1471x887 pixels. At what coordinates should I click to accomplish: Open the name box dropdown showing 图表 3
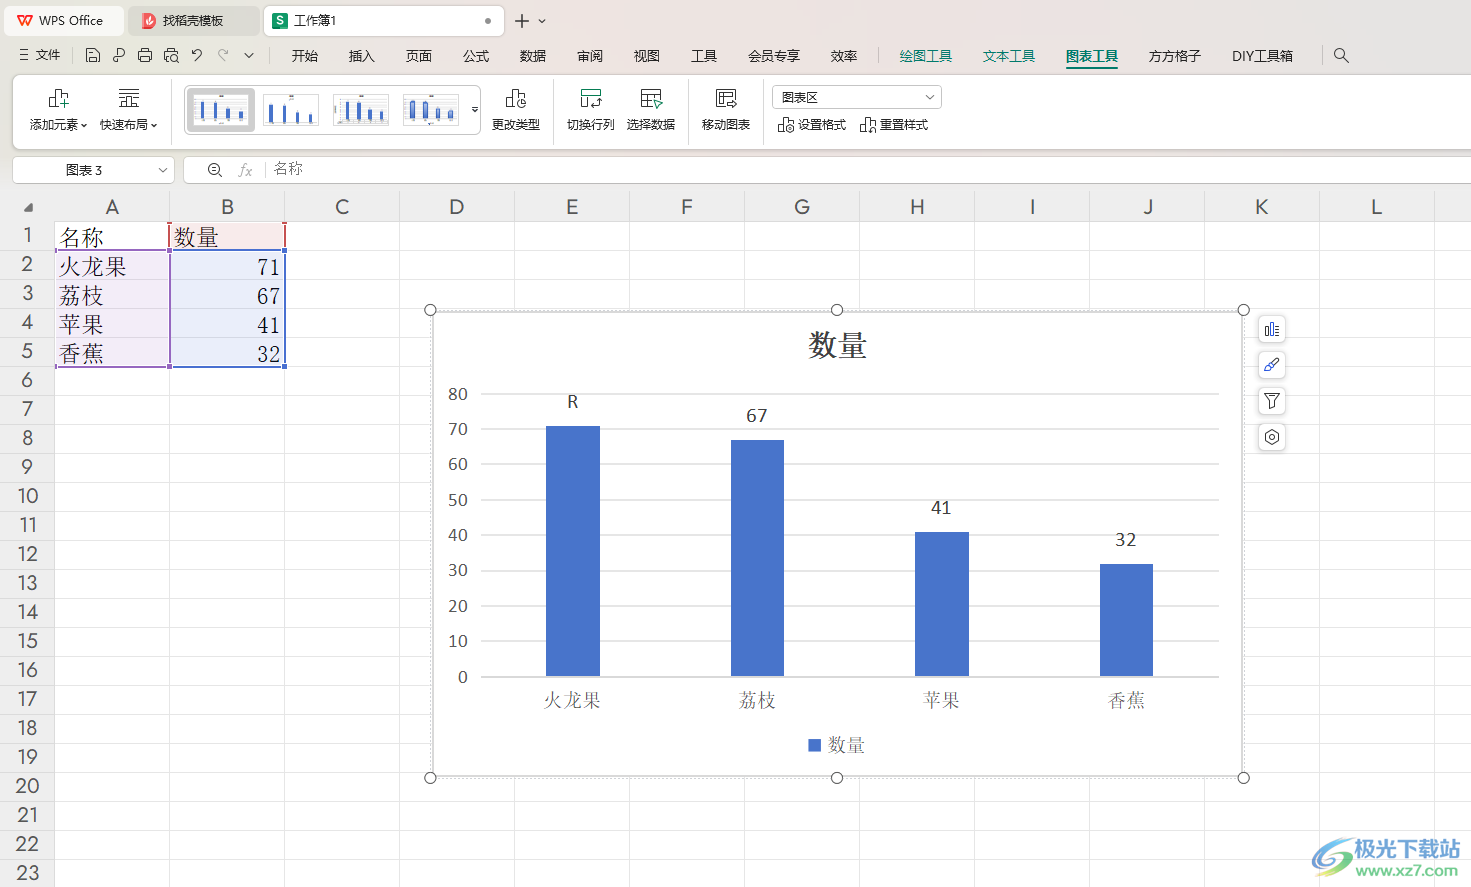tap(163, 170)
